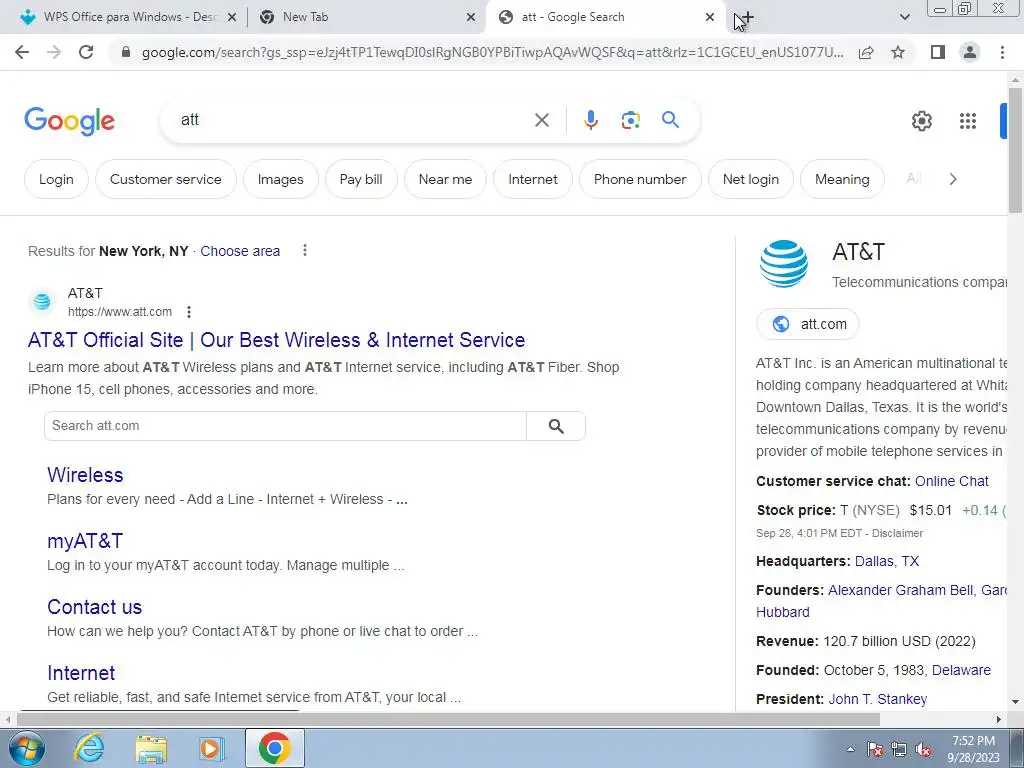Viewport: 1024px width, 768px height.
Task: Open Windows Media Player from taskbar
Action: (x=212, y=748)
